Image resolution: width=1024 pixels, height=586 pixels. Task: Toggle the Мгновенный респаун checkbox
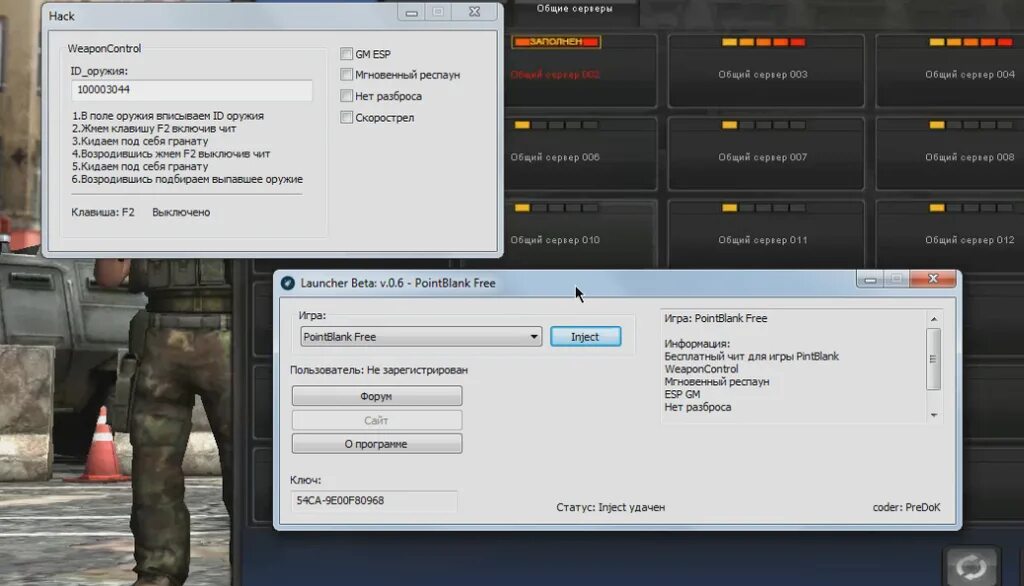[347, 74]
